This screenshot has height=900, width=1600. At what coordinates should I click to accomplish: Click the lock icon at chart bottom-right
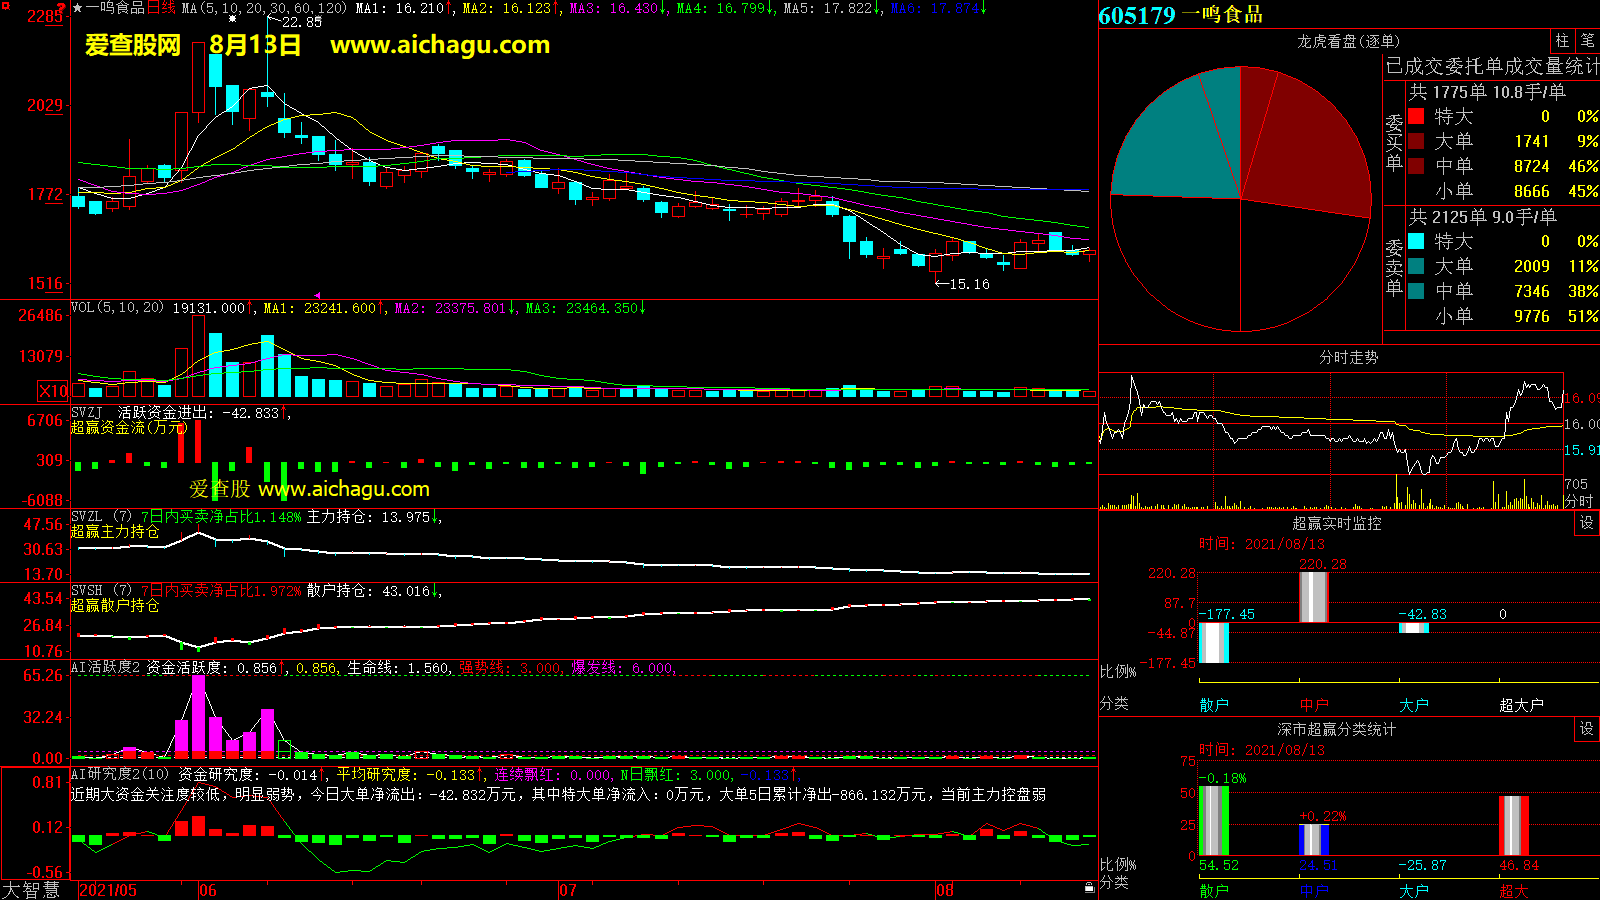[x=1089, y=887]
